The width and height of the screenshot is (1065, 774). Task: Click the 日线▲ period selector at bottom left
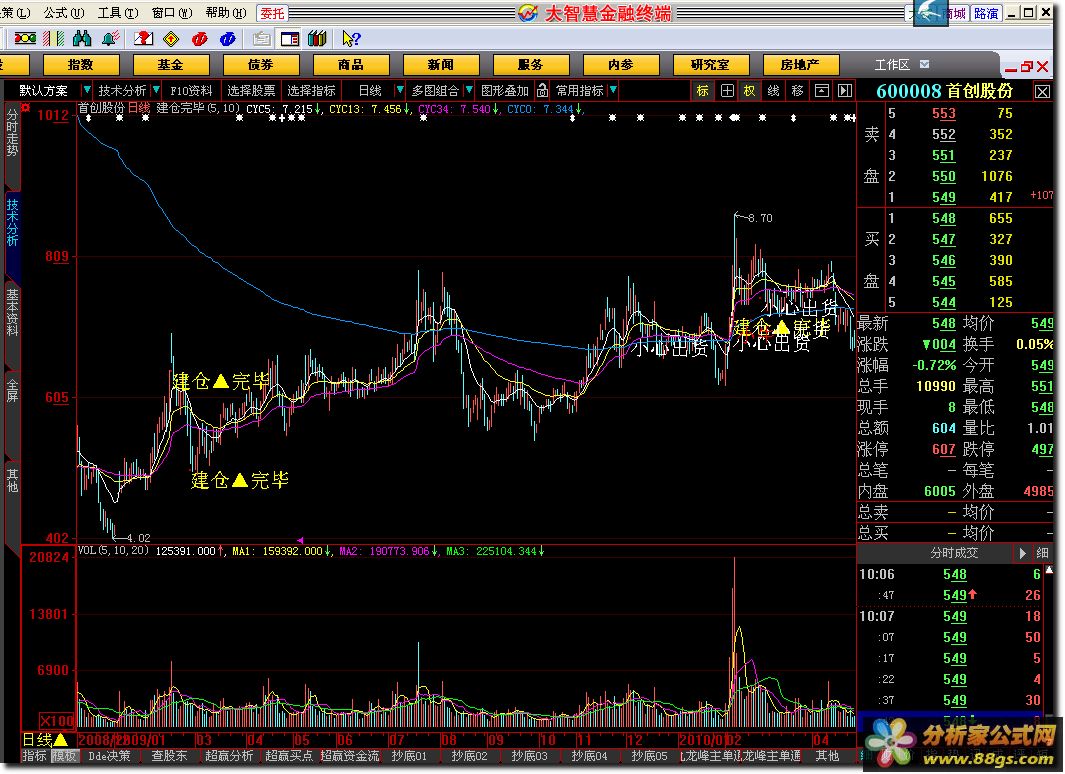coord(45,739)
